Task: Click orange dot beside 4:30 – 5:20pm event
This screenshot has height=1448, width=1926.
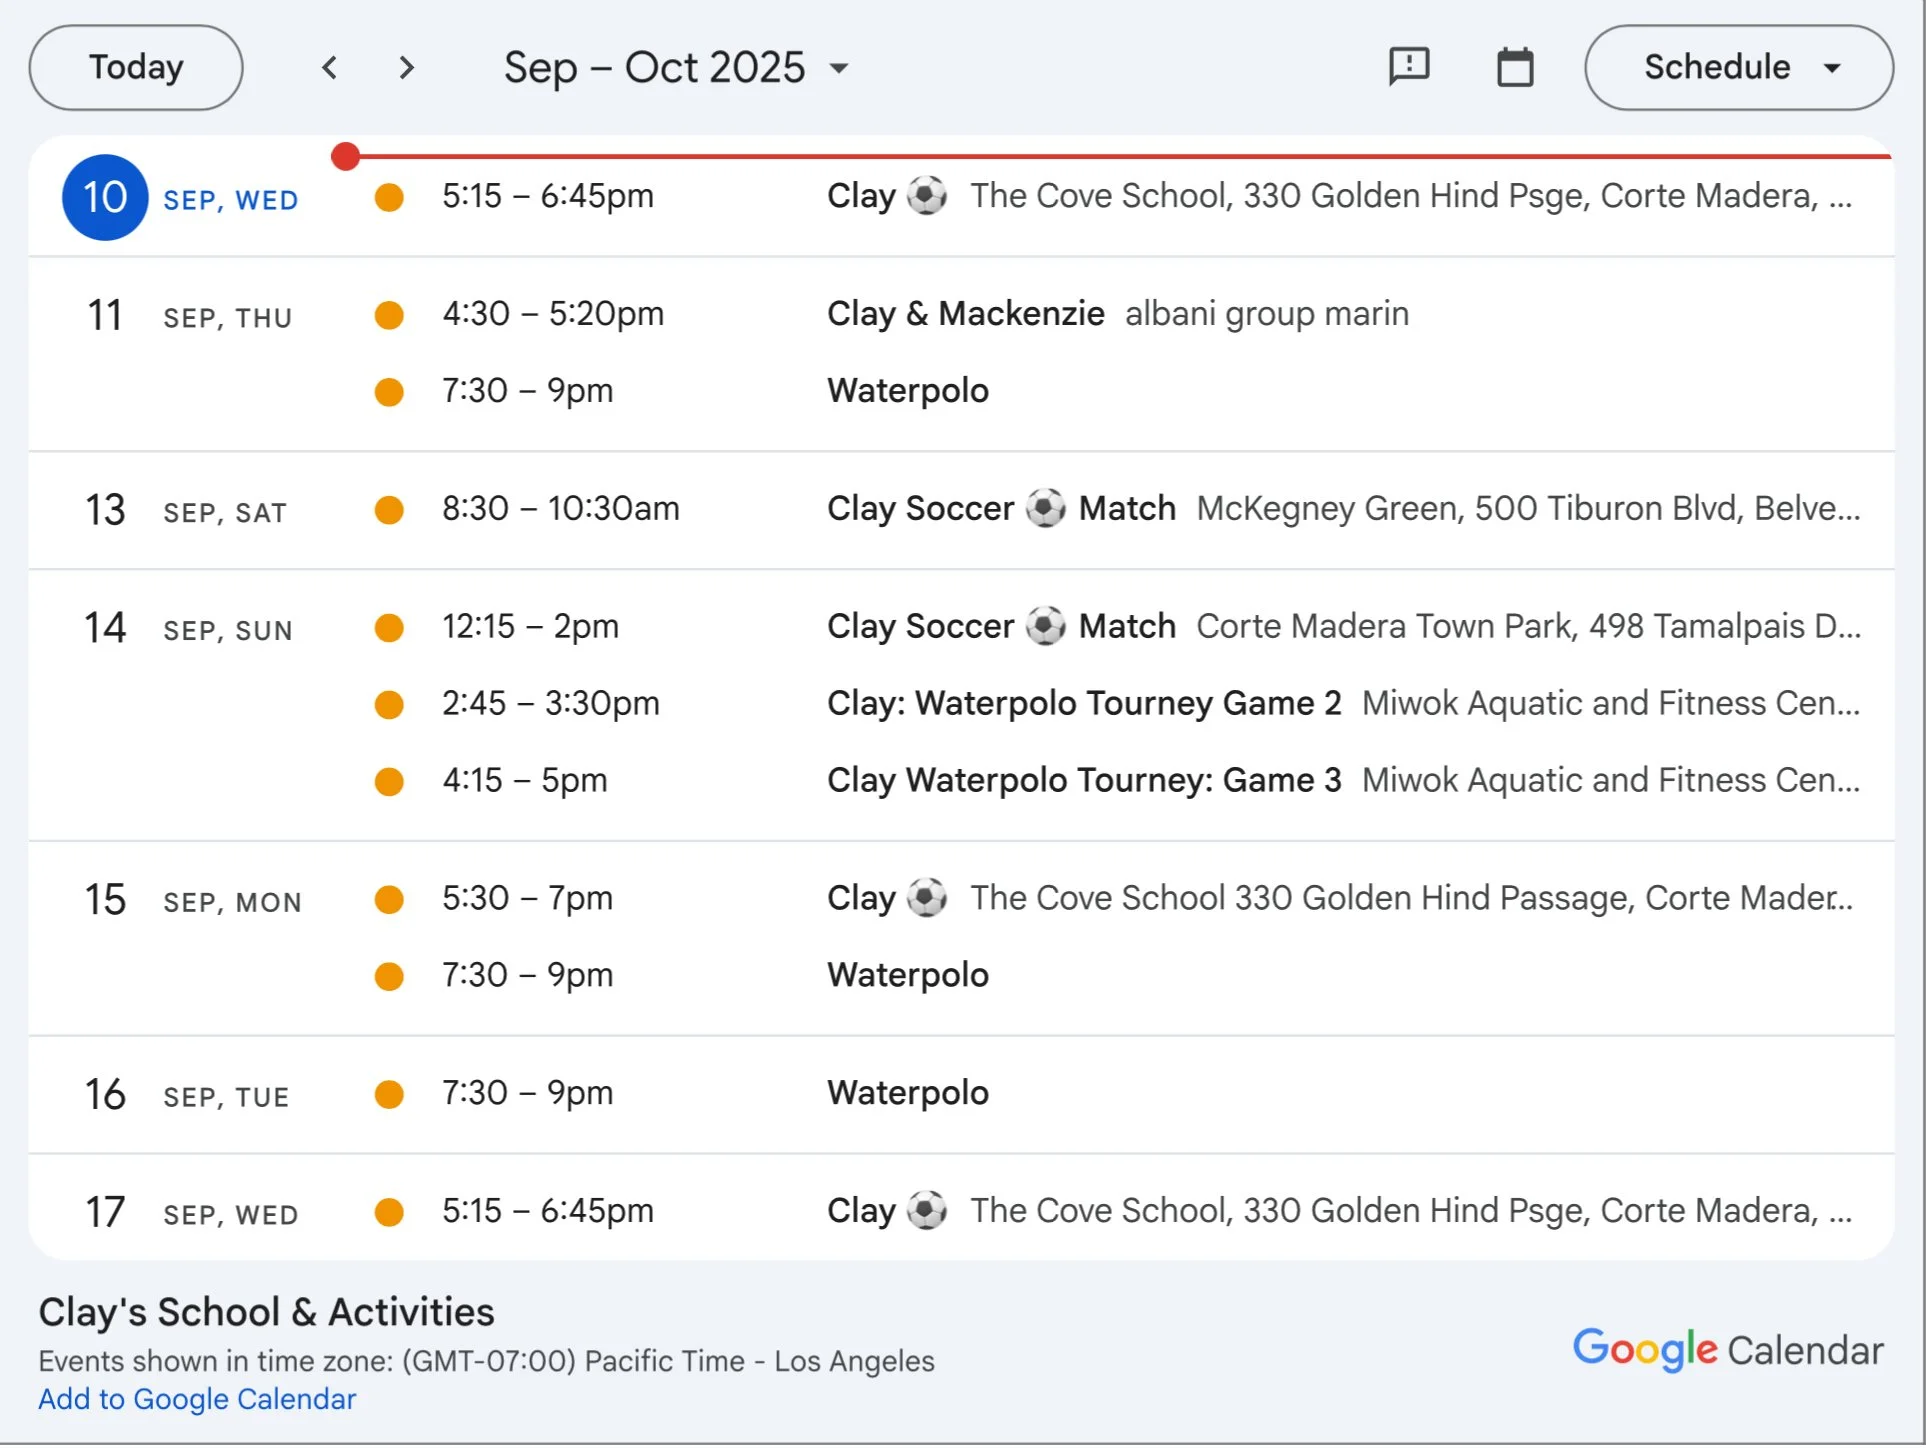Action: pyautogui.click(x=389, y=315)
